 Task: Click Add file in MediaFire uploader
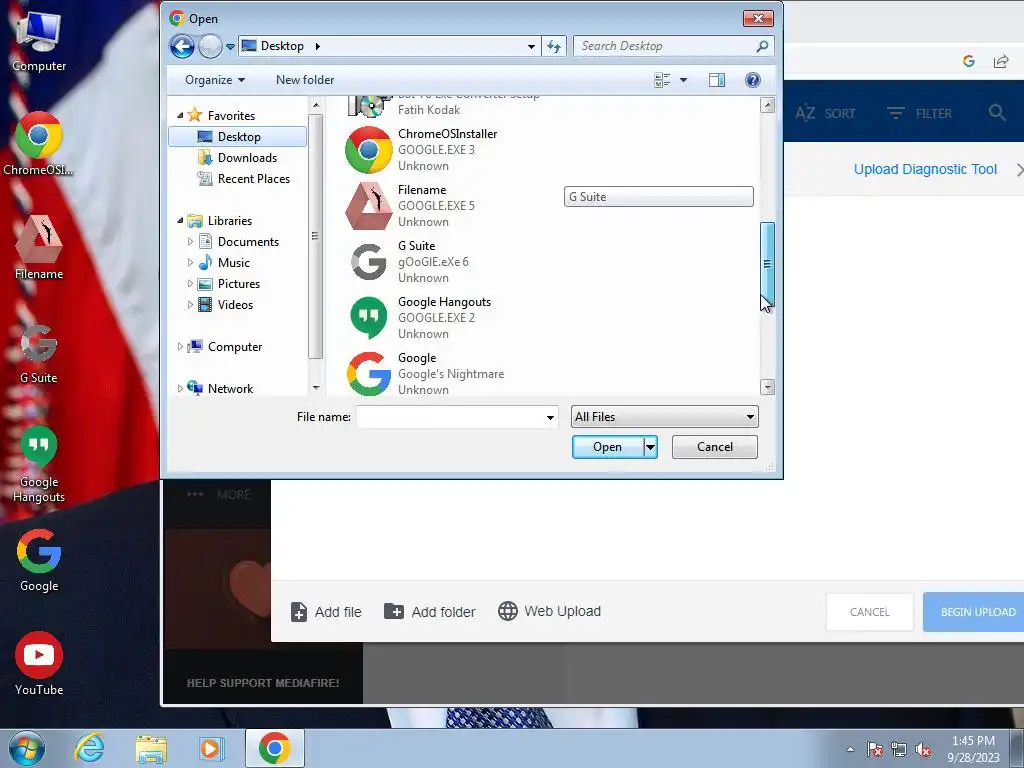pyautogui.click(x=326, y=612)
